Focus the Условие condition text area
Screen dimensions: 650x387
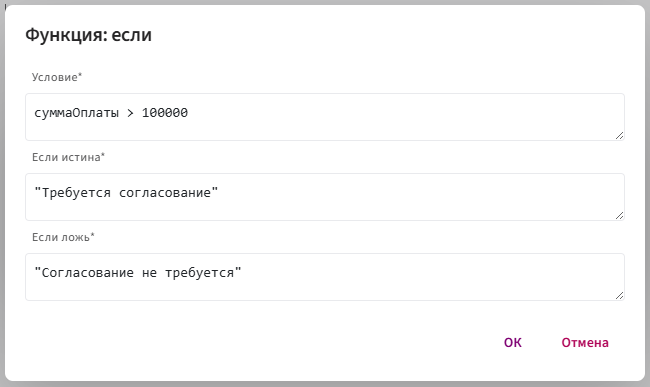325,117
